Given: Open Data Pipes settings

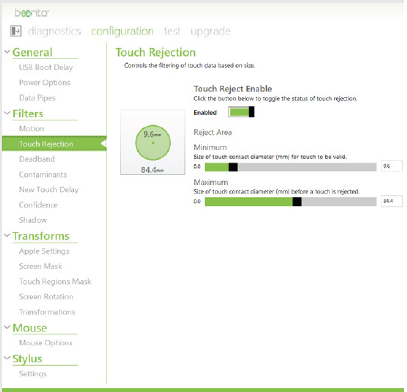Looking at the screenshot, I should tap(37, 98).
